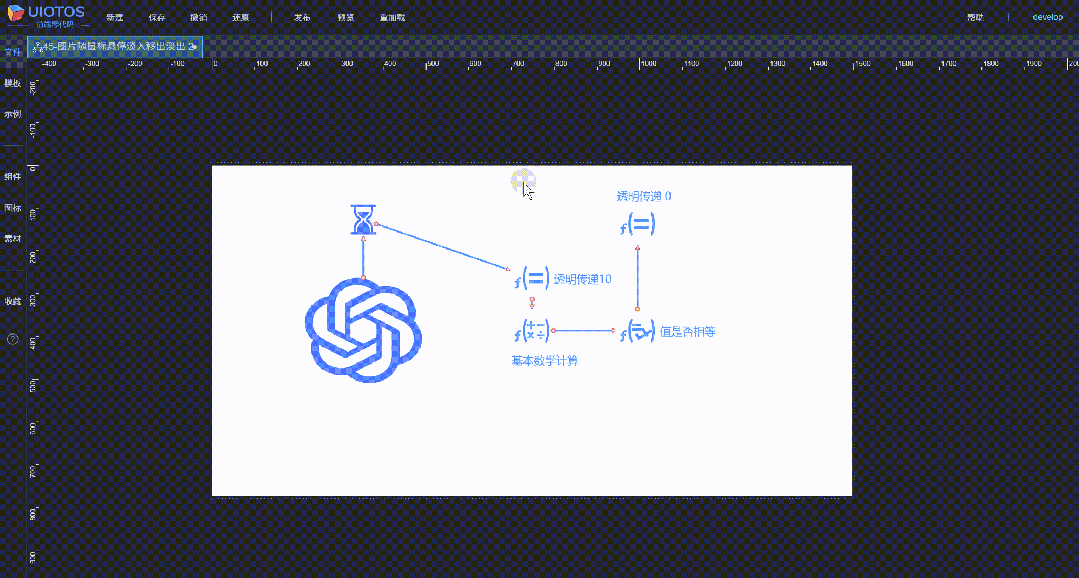Click the question mark help icon
This screenshot has width=1079, height=578.
point(12,339)
